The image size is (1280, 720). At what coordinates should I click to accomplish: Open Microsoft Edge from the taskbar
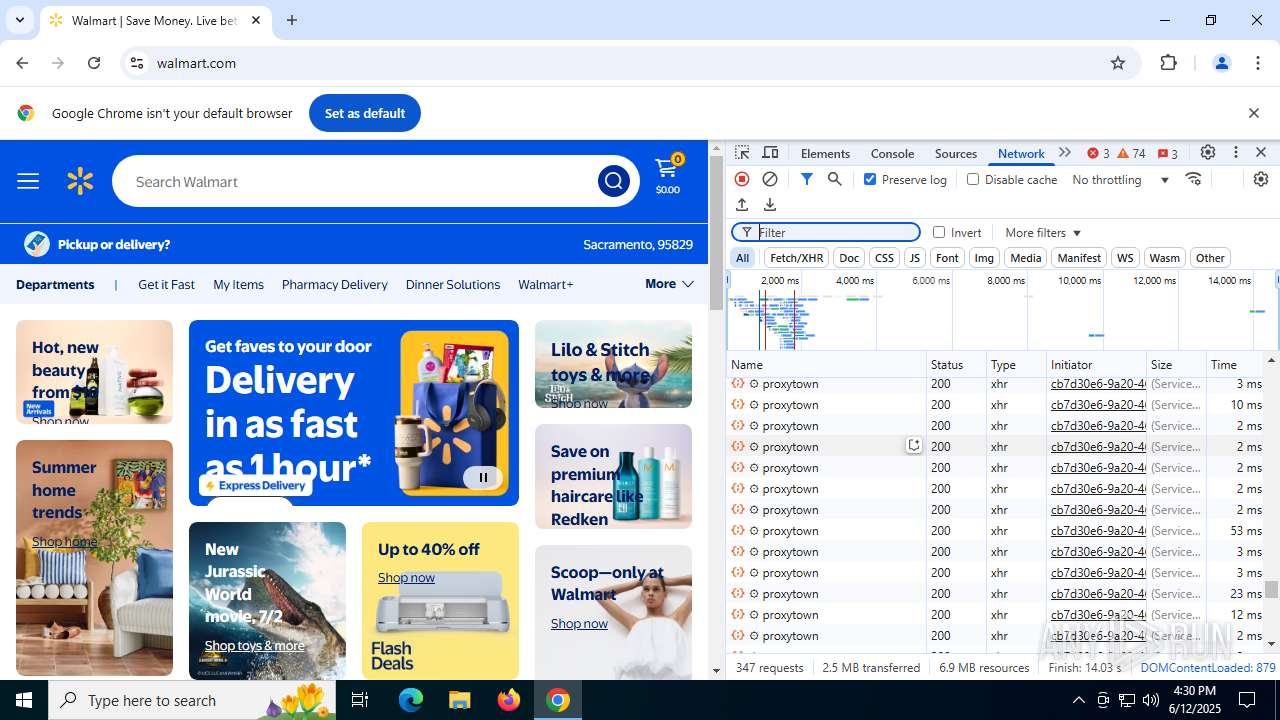[411, 700]
